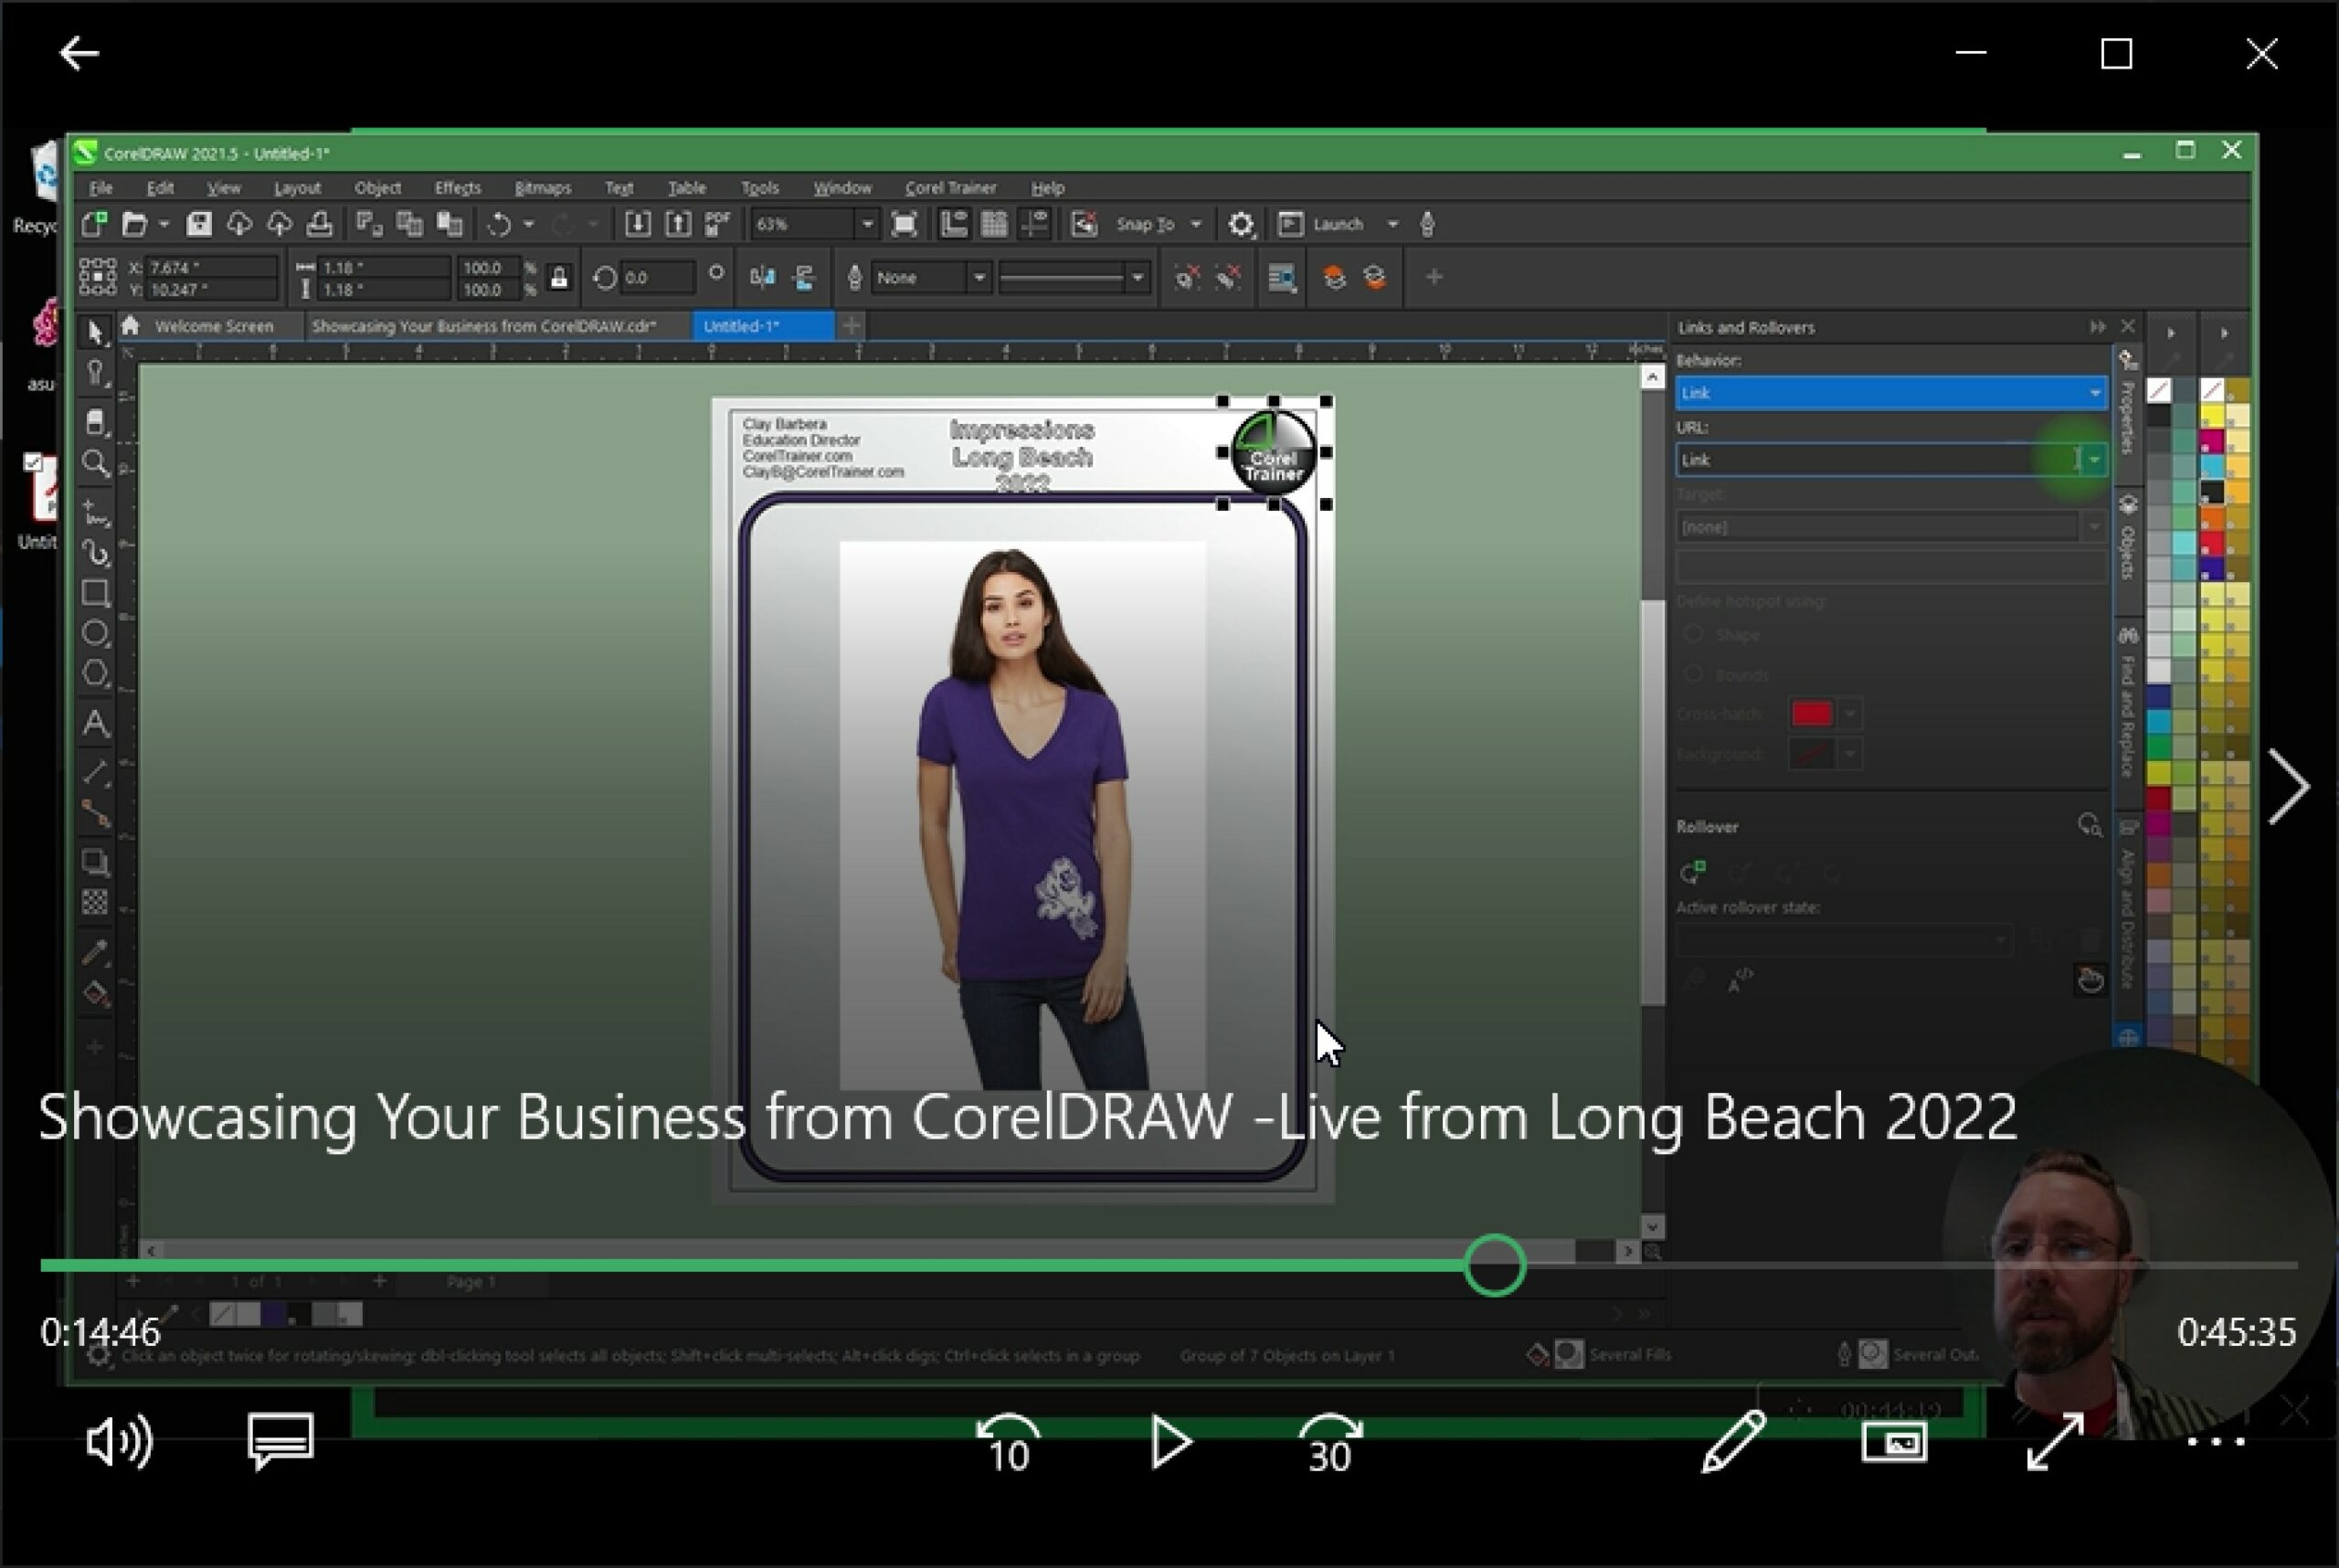This screenshot has height=1568, width=2339.
Task: Click the cyan swatch in color palette
Action: click(2158, 722)
